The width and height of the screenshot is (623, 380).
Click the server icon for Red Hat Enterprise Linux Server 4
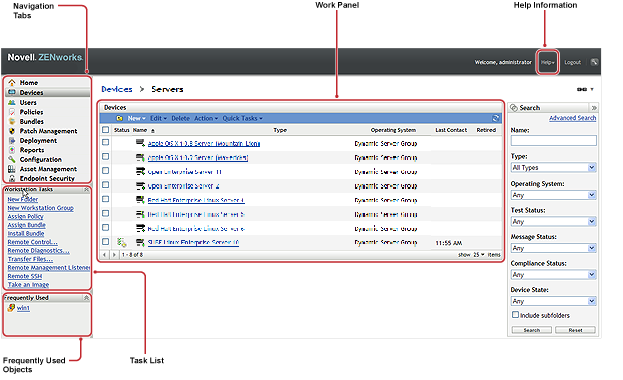(140, 200)
